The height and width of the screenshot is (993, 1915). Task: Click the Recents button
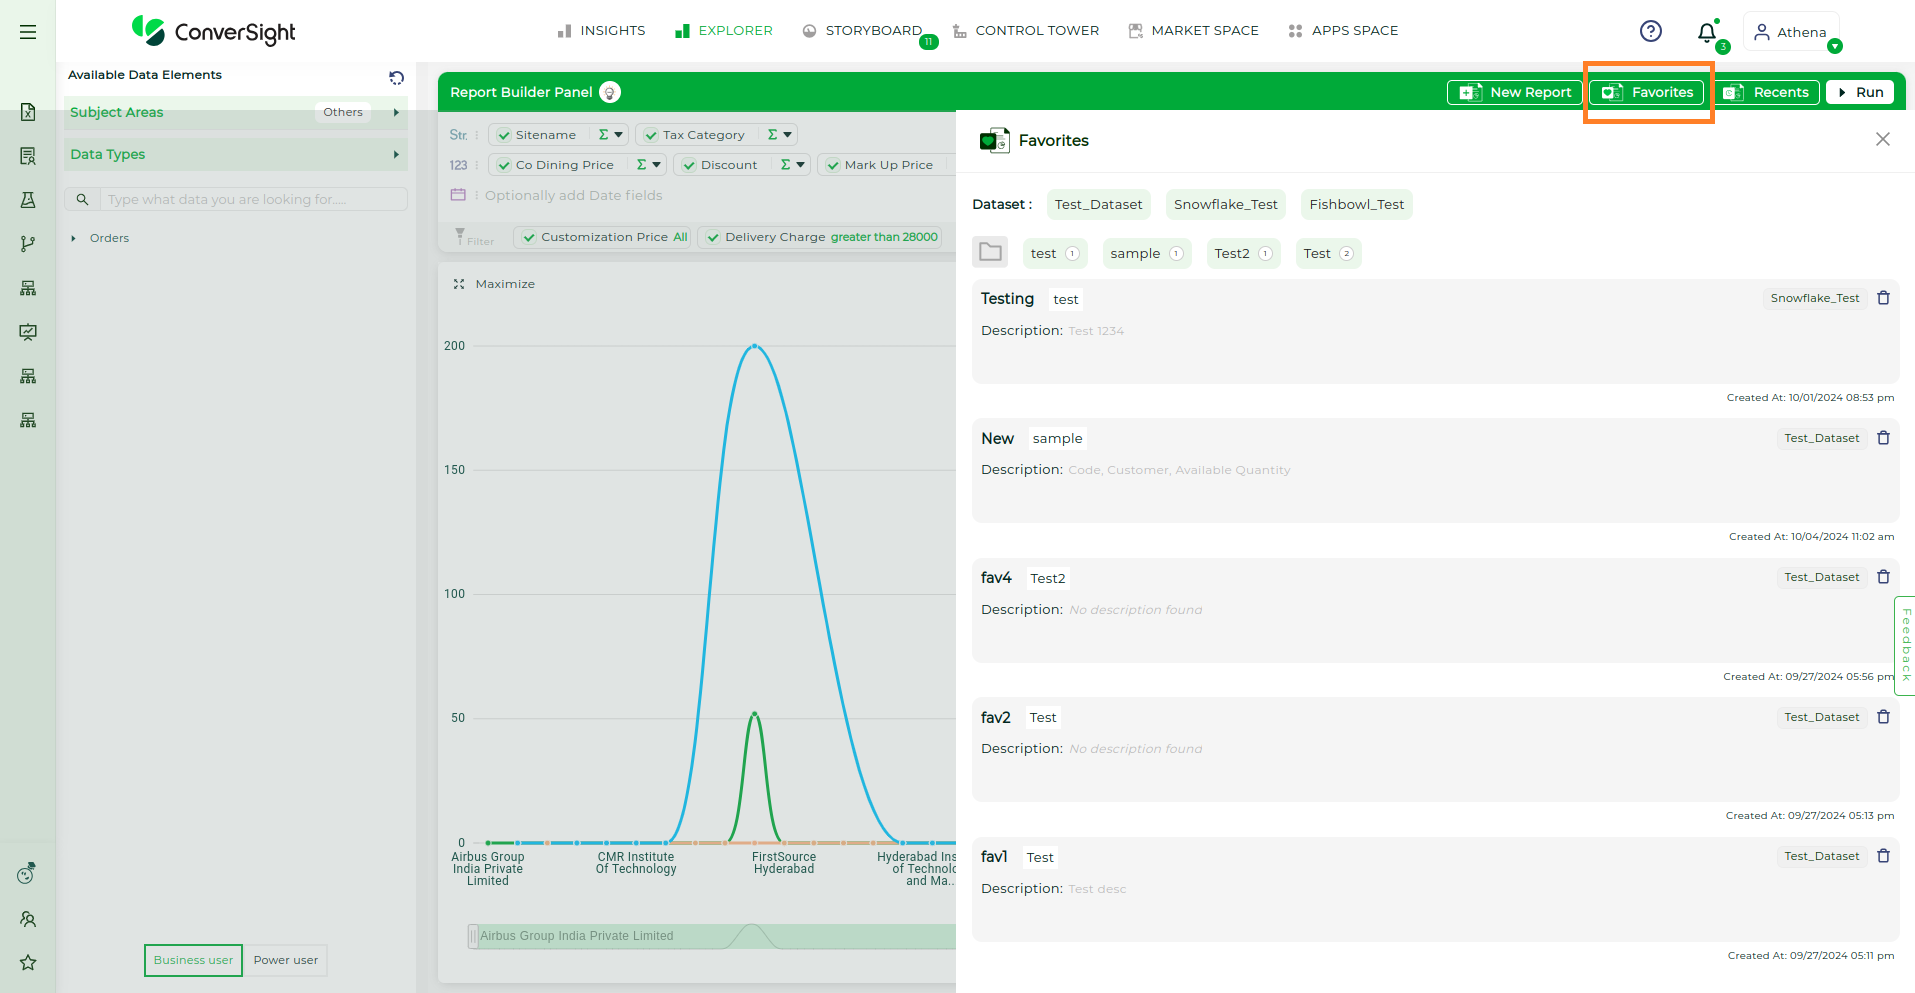[x=1766, y=92]
